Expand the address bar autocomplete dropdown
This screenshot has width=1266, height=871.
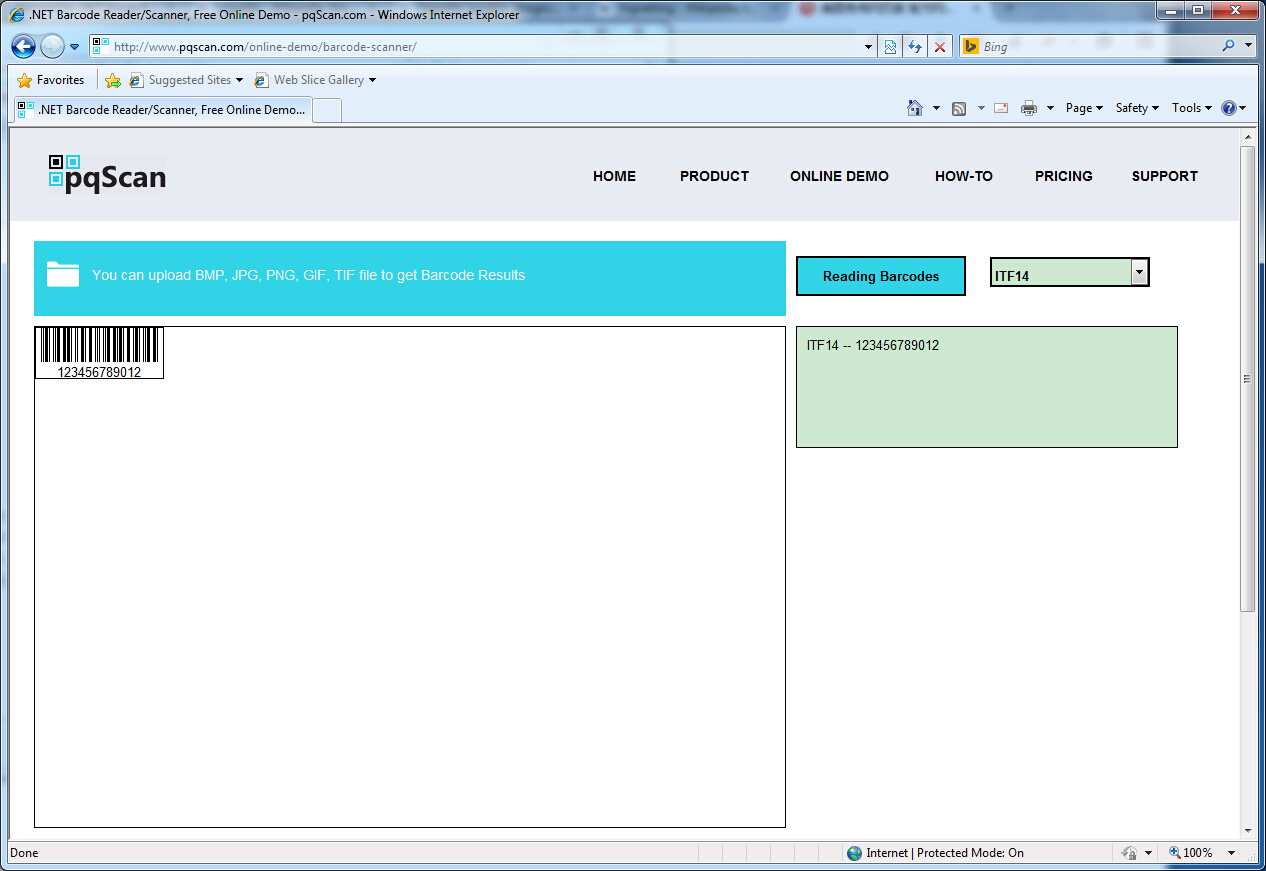click(868, 46)
